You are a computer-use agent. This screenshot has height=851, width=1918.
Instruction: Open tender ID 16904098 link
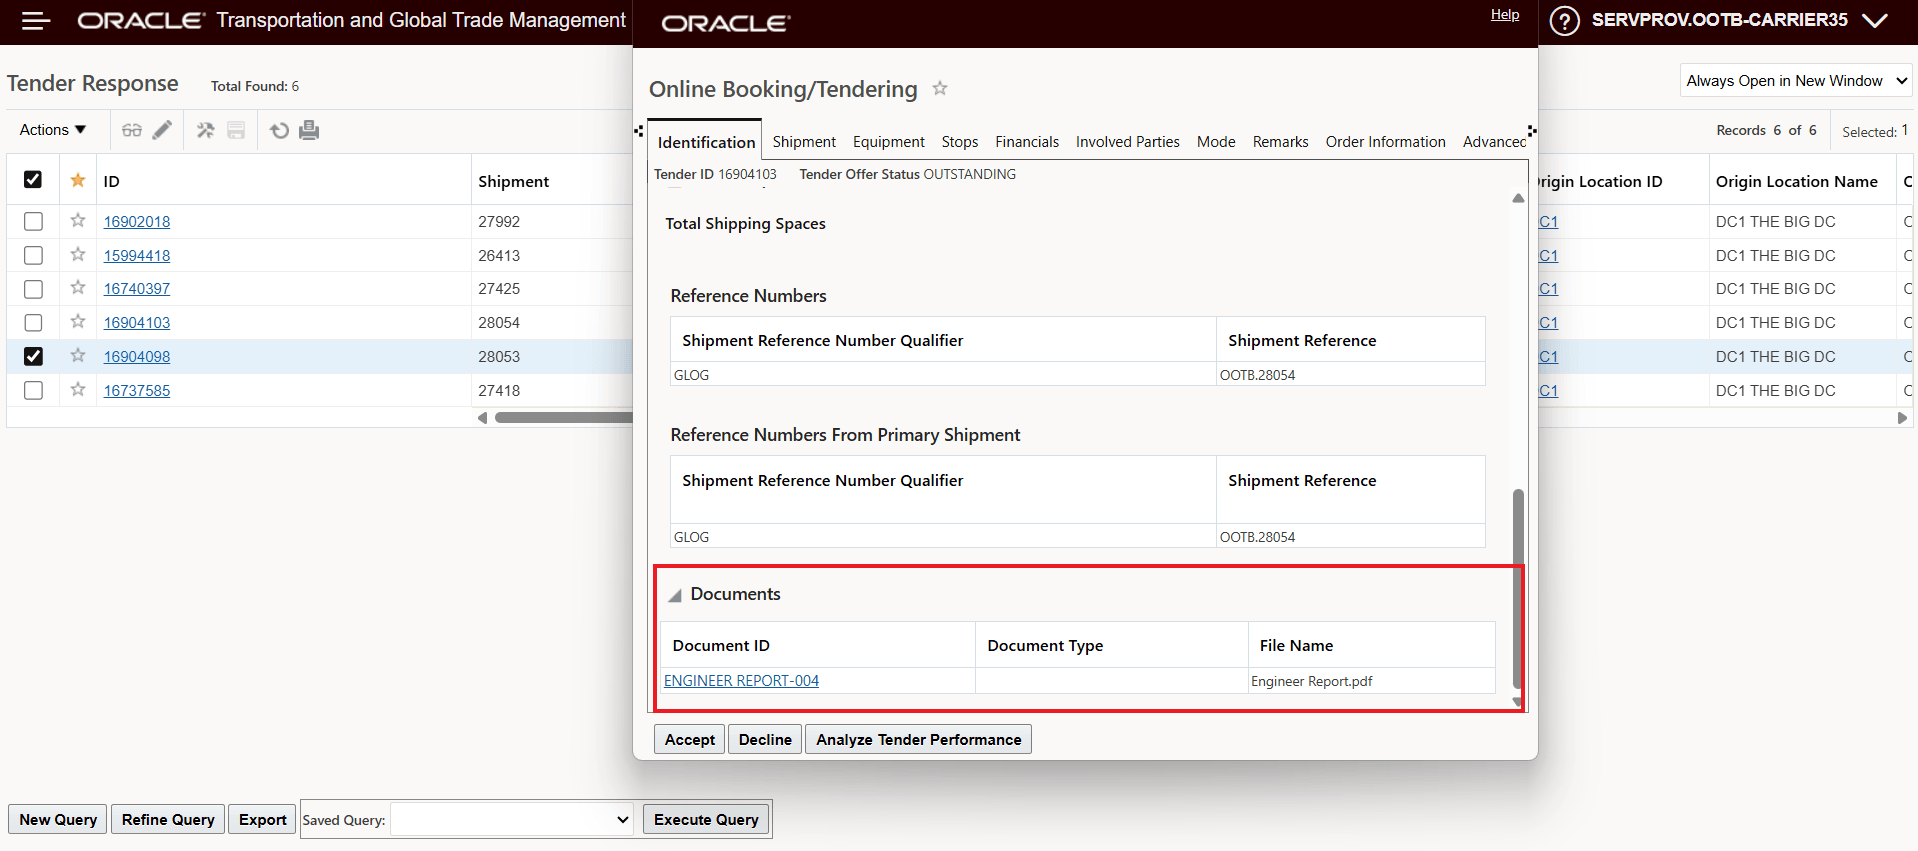[137, 357]
